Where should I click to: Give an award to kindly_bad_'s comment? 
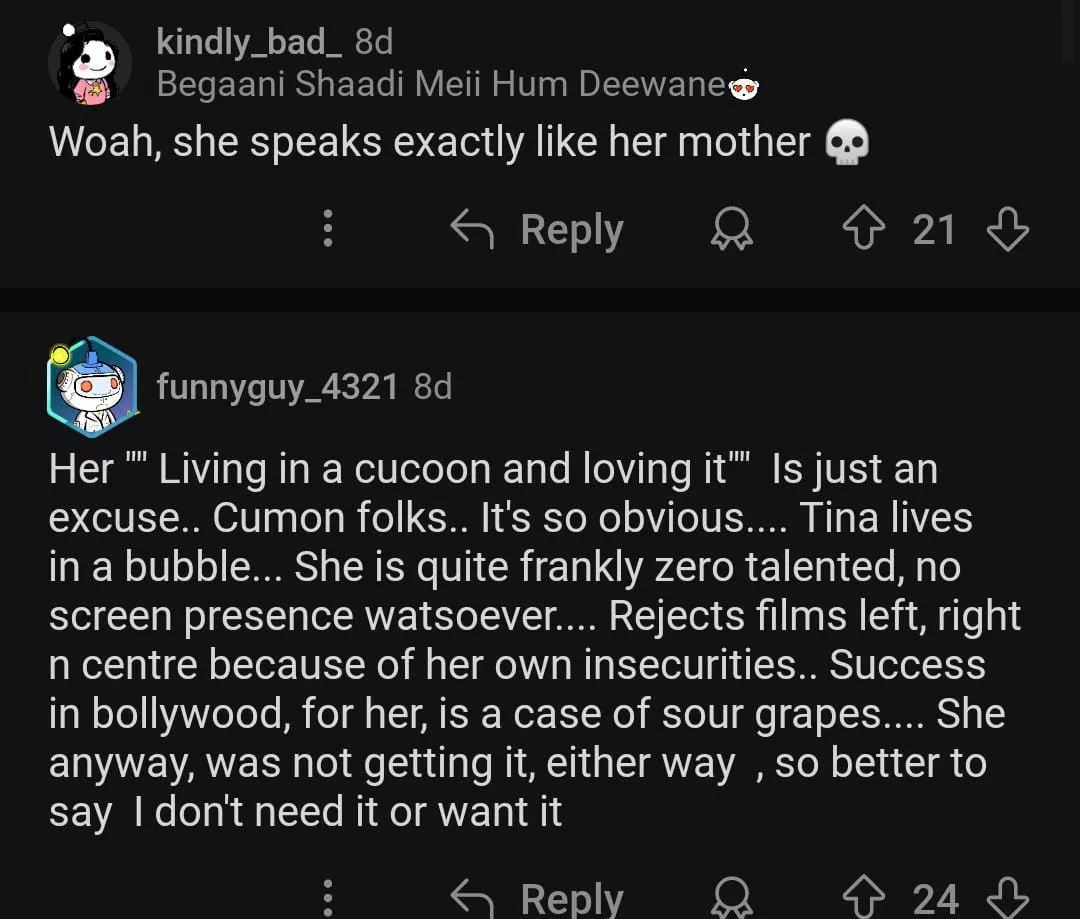tap(731, 231)
